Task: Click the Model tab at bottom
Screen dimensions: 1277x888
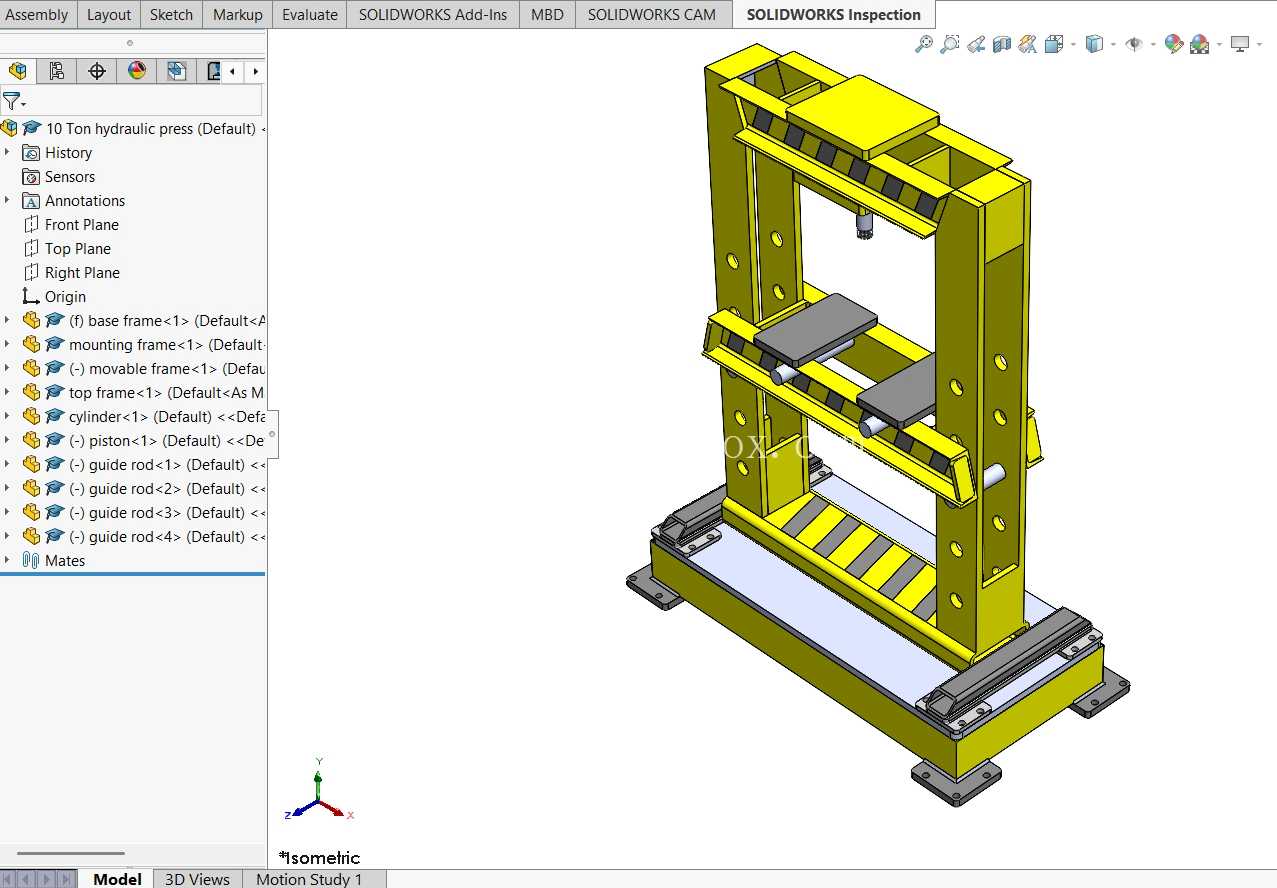Action: tap(117, 879)
